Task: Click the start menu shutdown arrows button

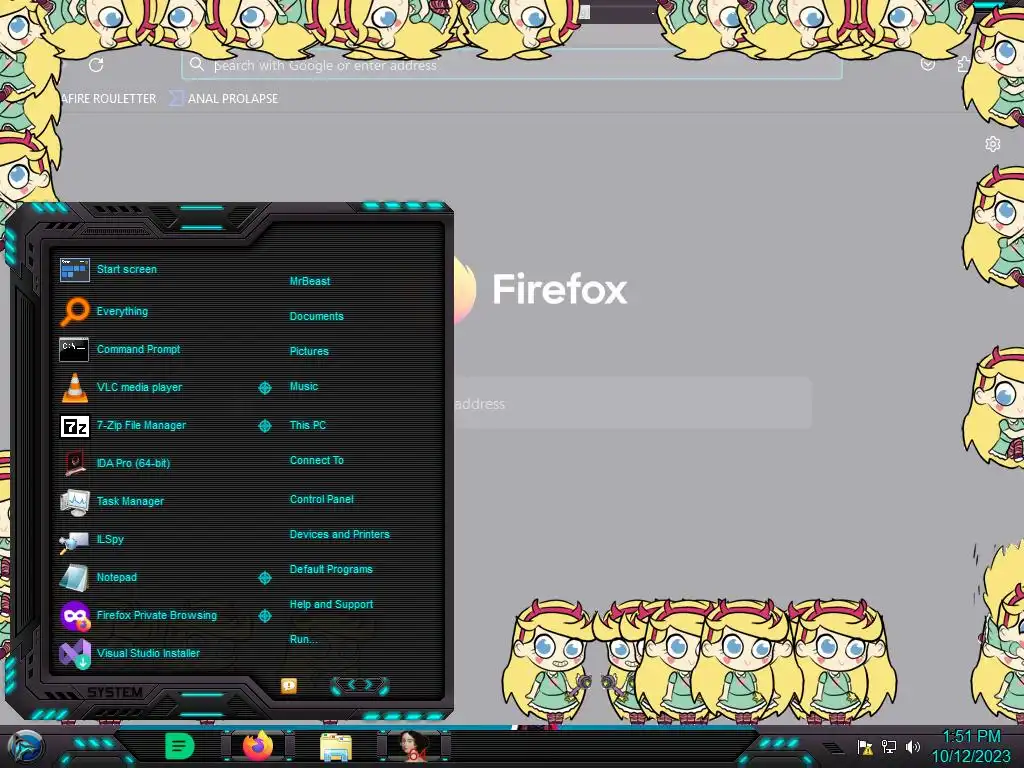Action: click(x=360, y=685)
